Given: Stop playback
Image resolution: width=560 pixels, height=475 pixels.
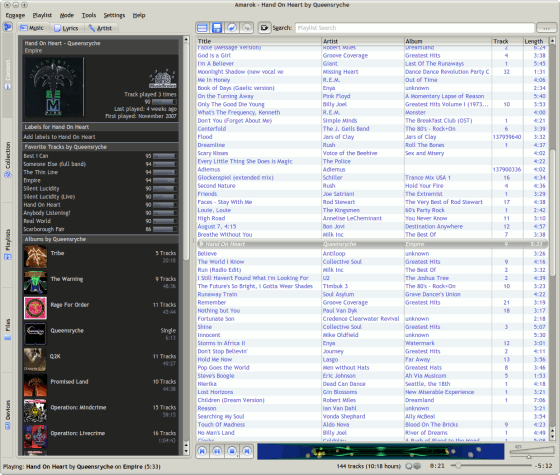Looking at the screenshot, I should click(232, 451).
